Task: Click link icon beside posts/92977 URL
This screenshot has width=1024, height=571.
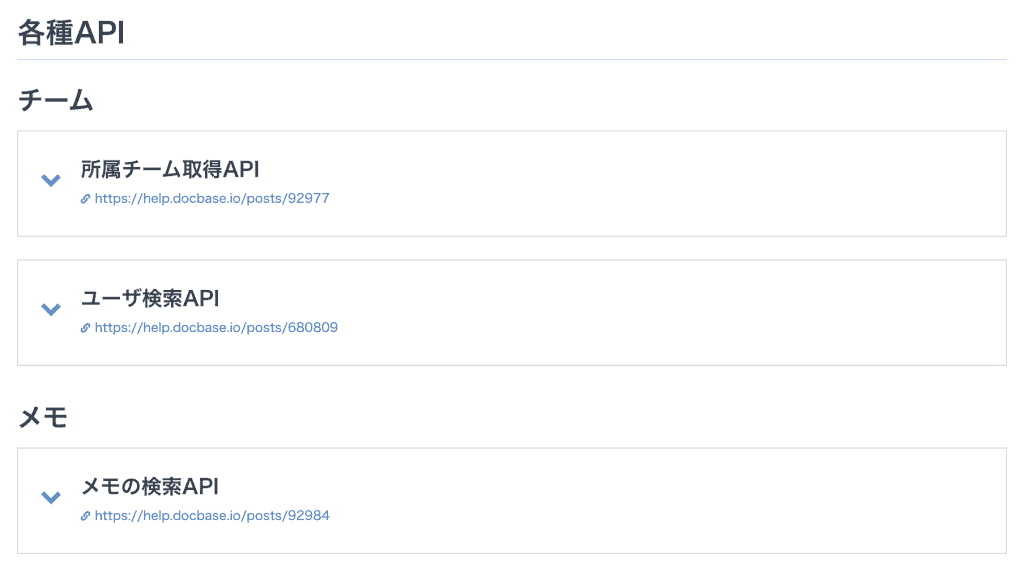Action: [86, 199]
